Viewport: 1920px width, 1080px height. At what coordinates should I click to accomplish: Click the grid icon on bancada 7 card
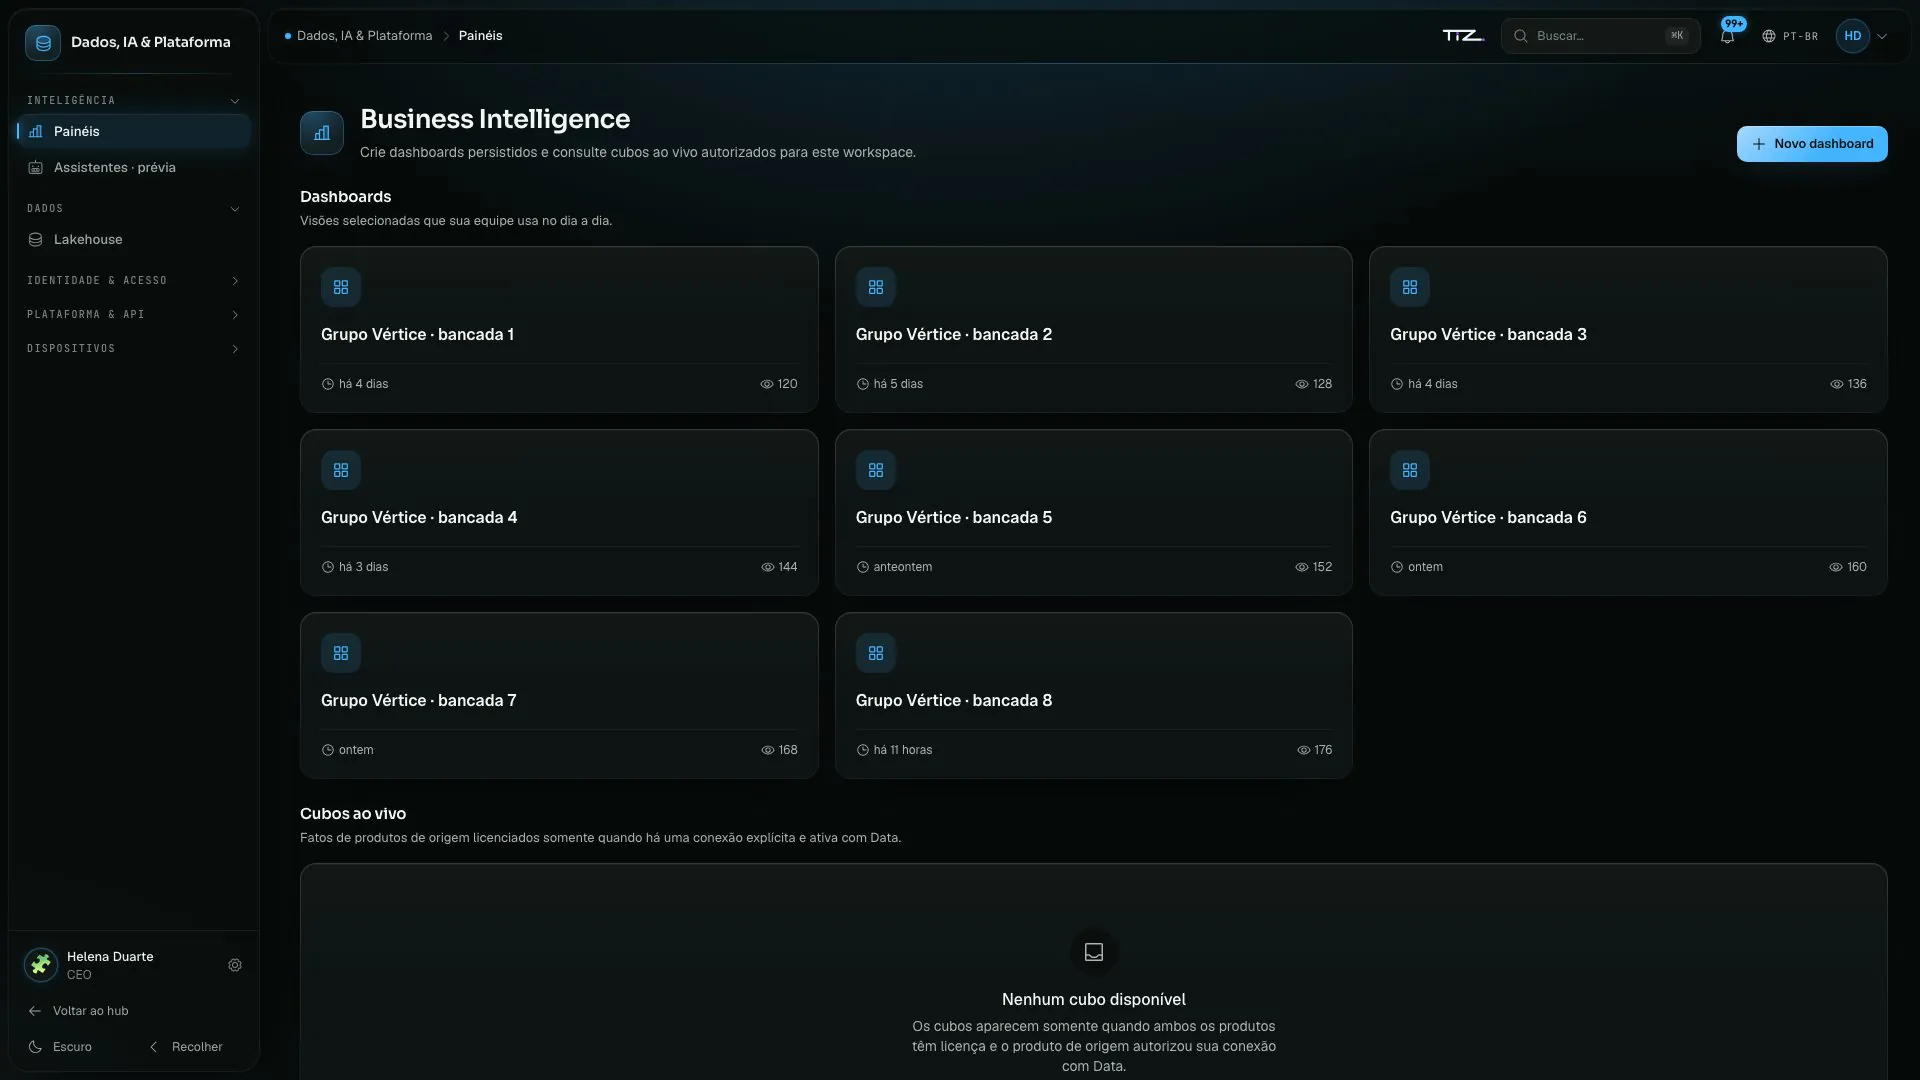341,654
